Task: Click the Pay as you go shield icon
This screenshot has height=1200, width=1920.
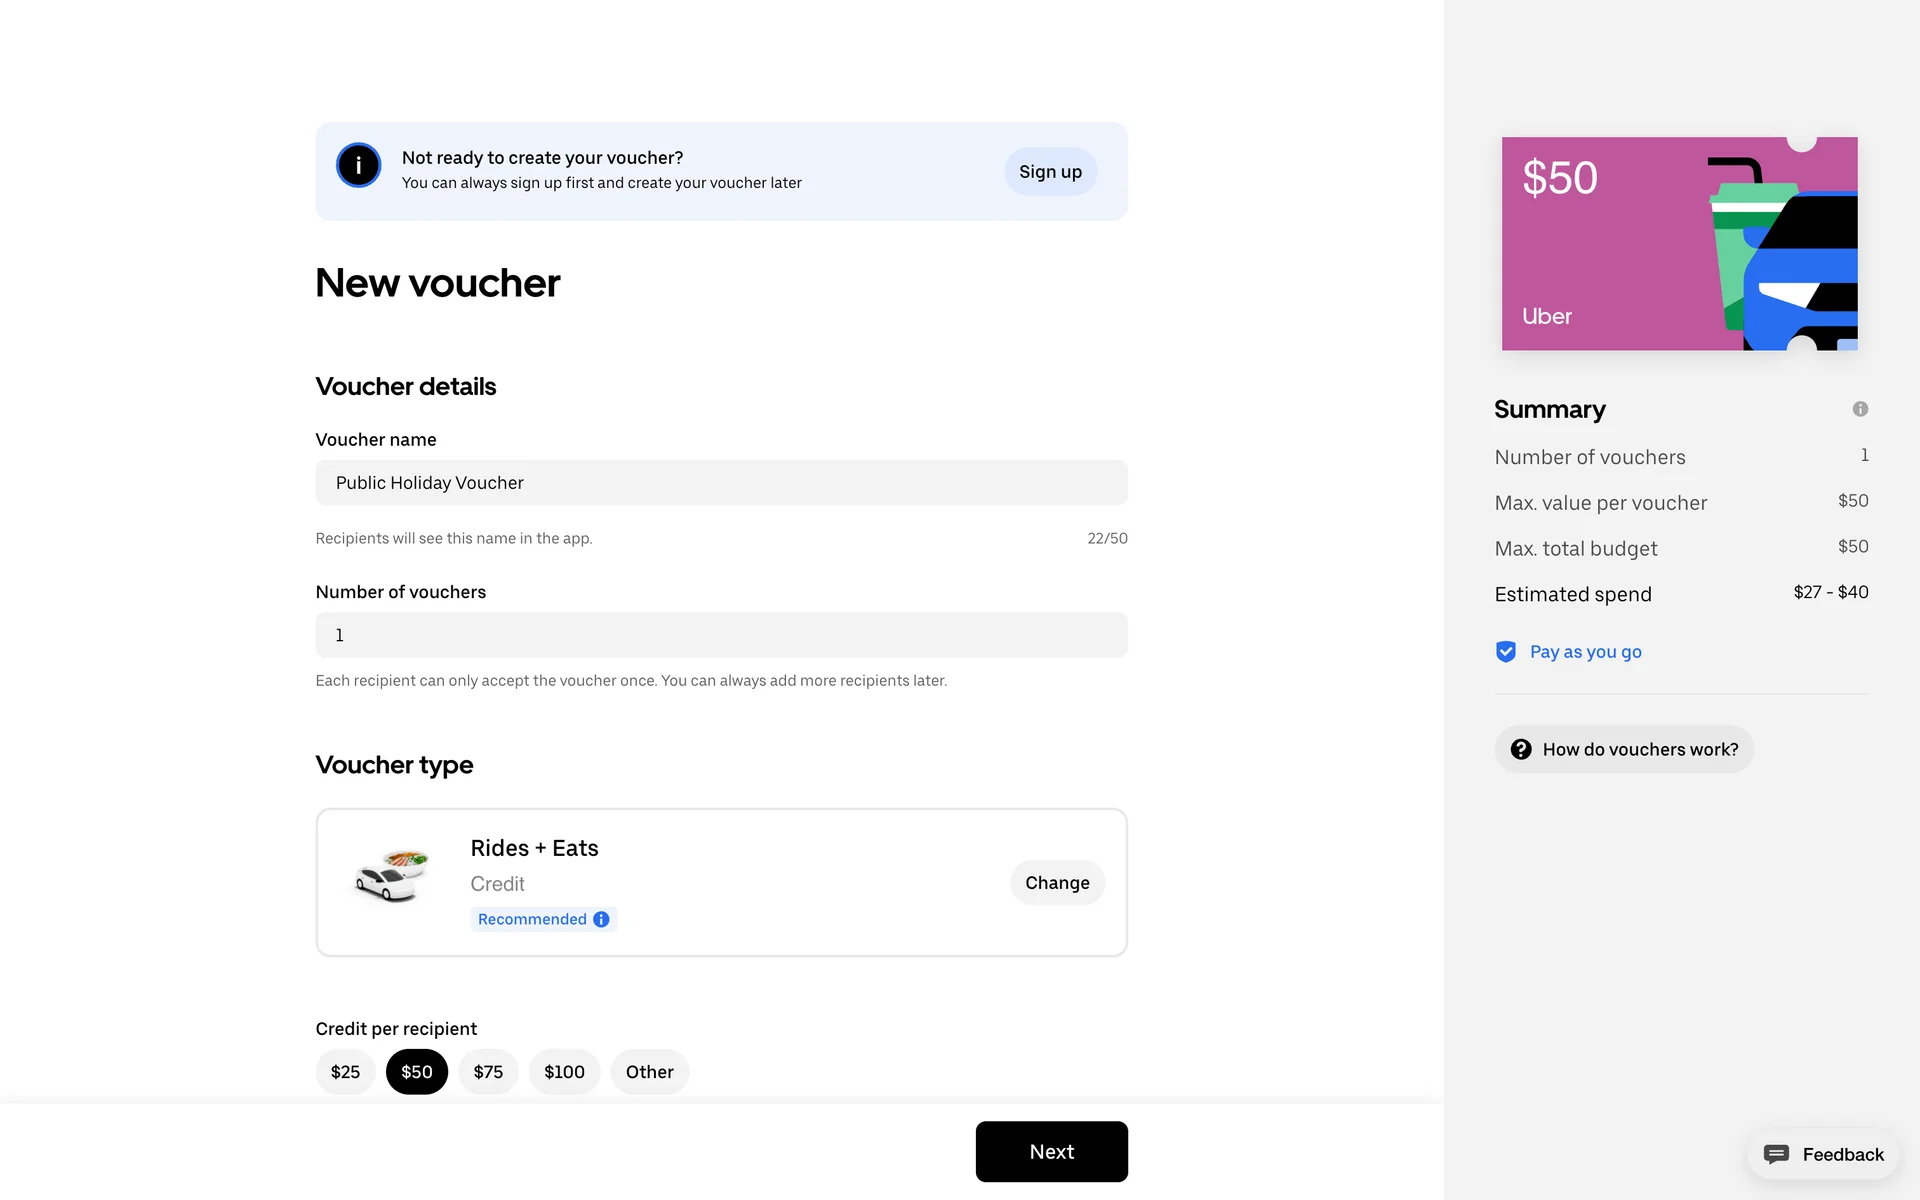Action: [x=1506, y=652]
